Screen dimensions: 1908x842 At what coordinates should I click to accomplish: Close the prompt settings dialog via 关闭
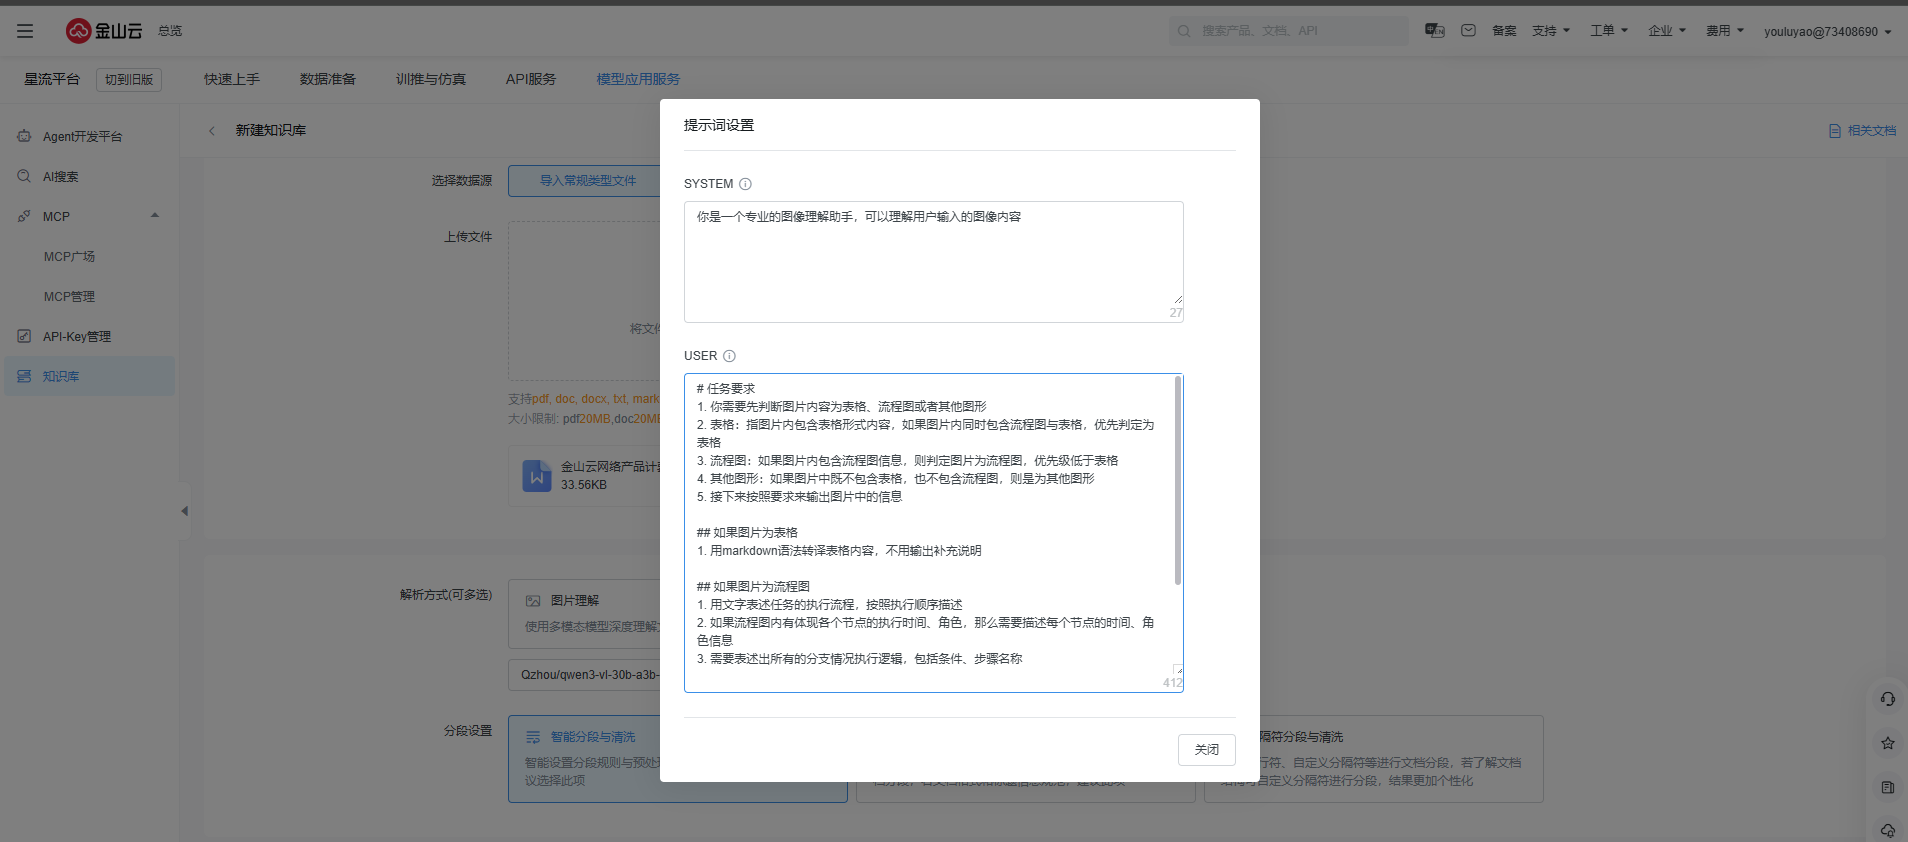coord(1206,749)
